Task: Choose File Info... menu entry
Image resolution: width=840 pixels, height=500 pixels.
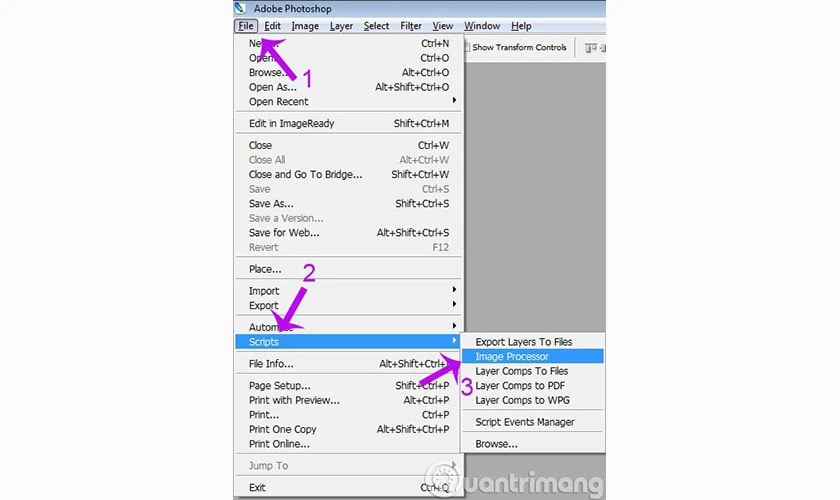Action: tap(348, 363)
